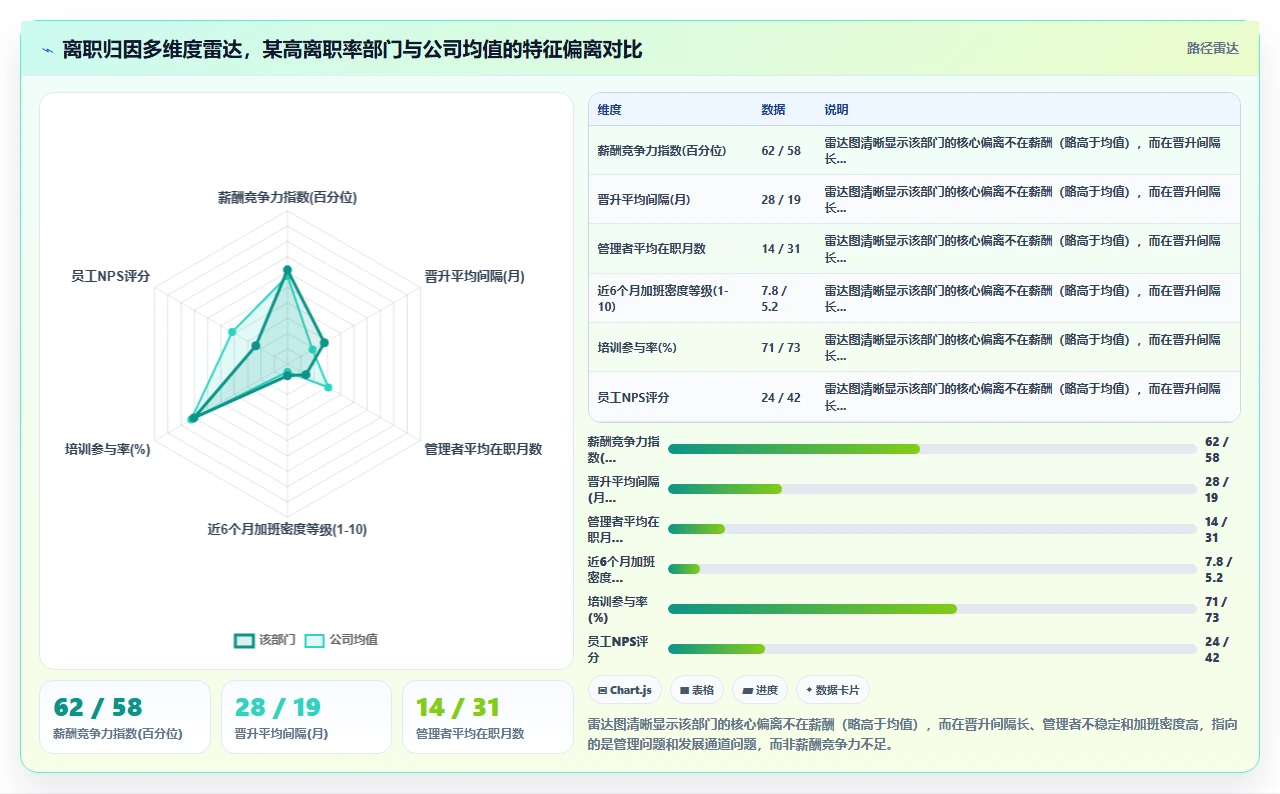Click the summary paragraph below the tag buttons
Screen dimensions: 1280x794
912,735
